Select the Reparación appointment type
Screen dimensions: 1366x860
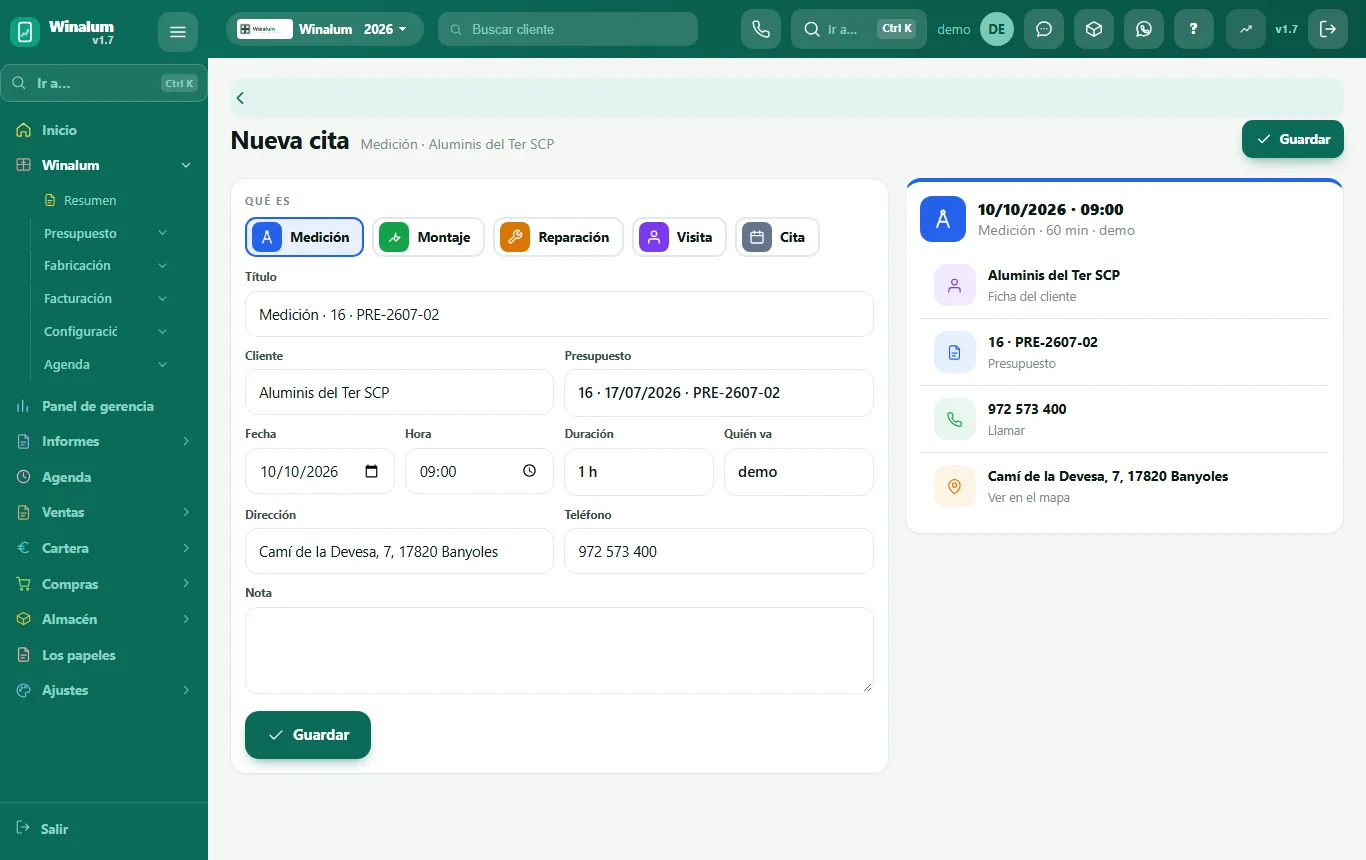point(558,237)
